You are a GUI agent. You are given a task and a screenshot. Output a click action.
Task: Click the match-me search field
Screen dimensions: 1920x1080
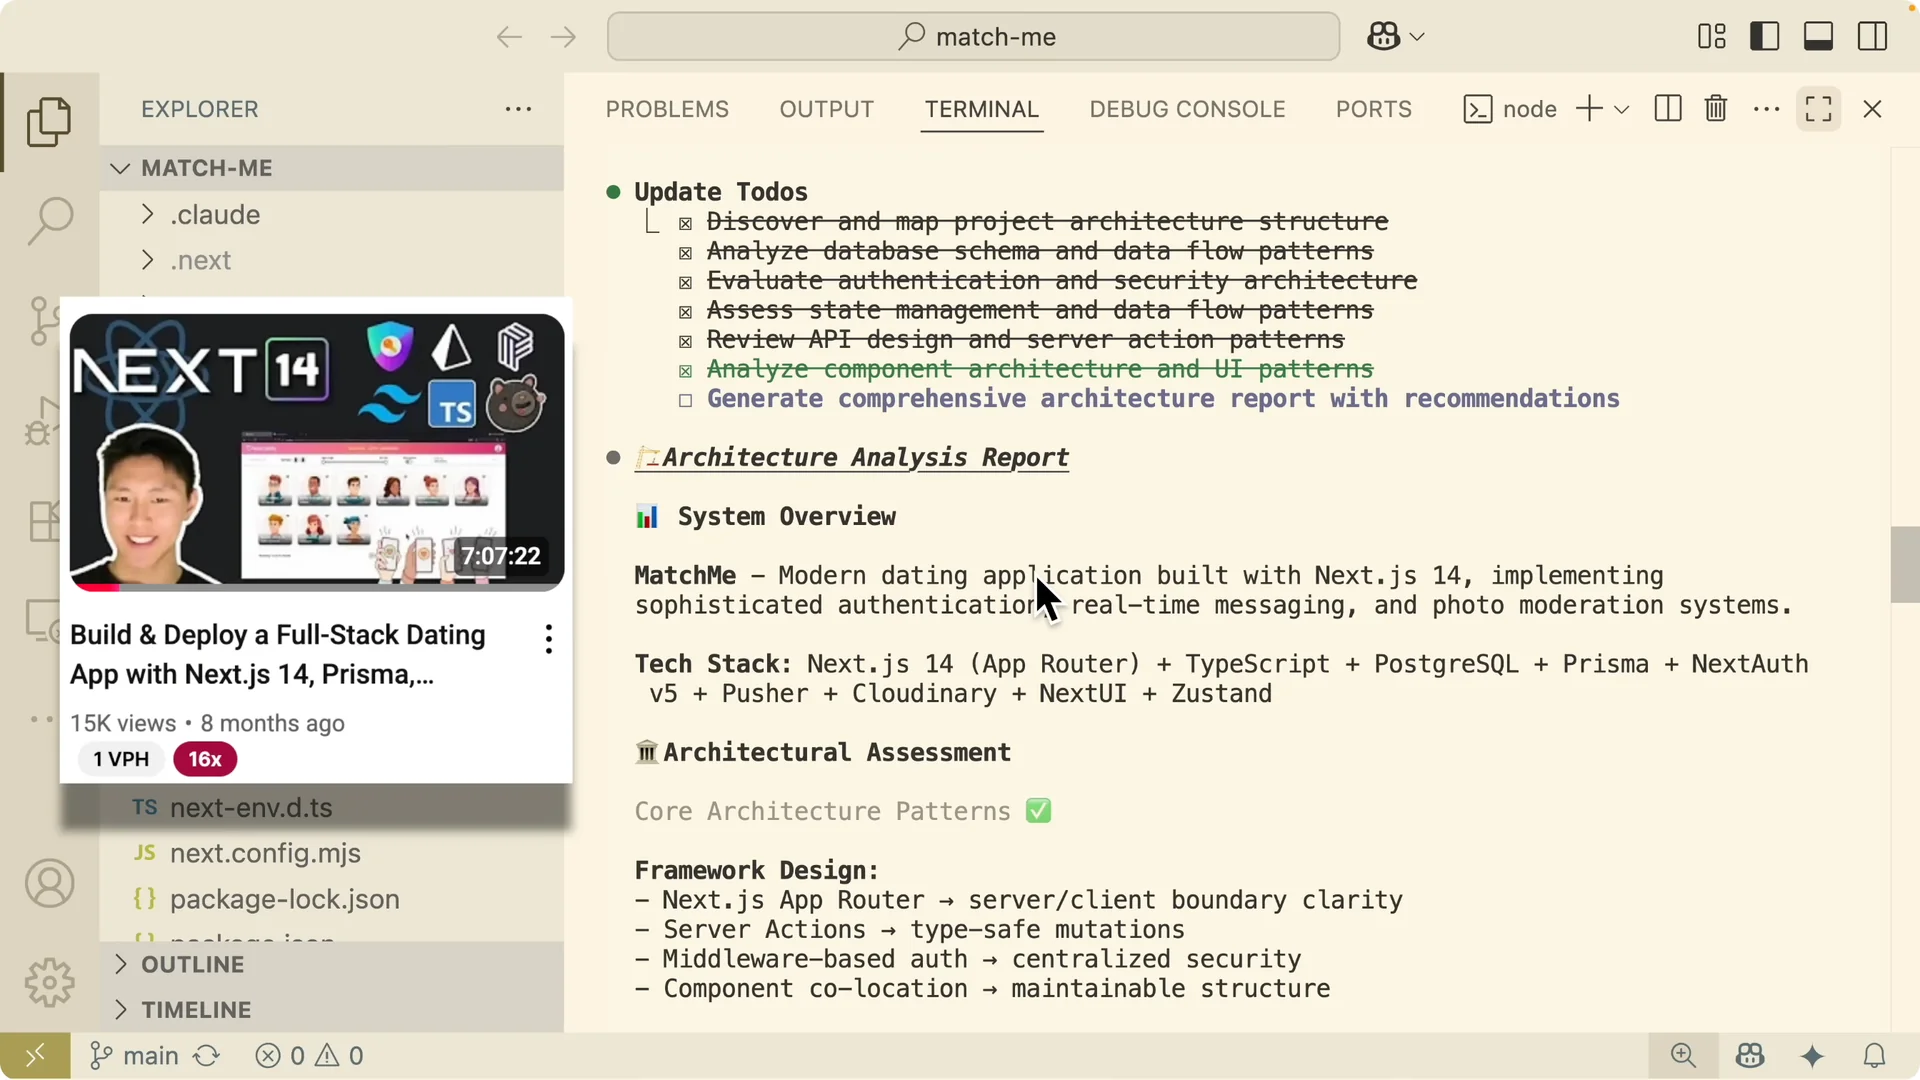[x=973, y=37]
